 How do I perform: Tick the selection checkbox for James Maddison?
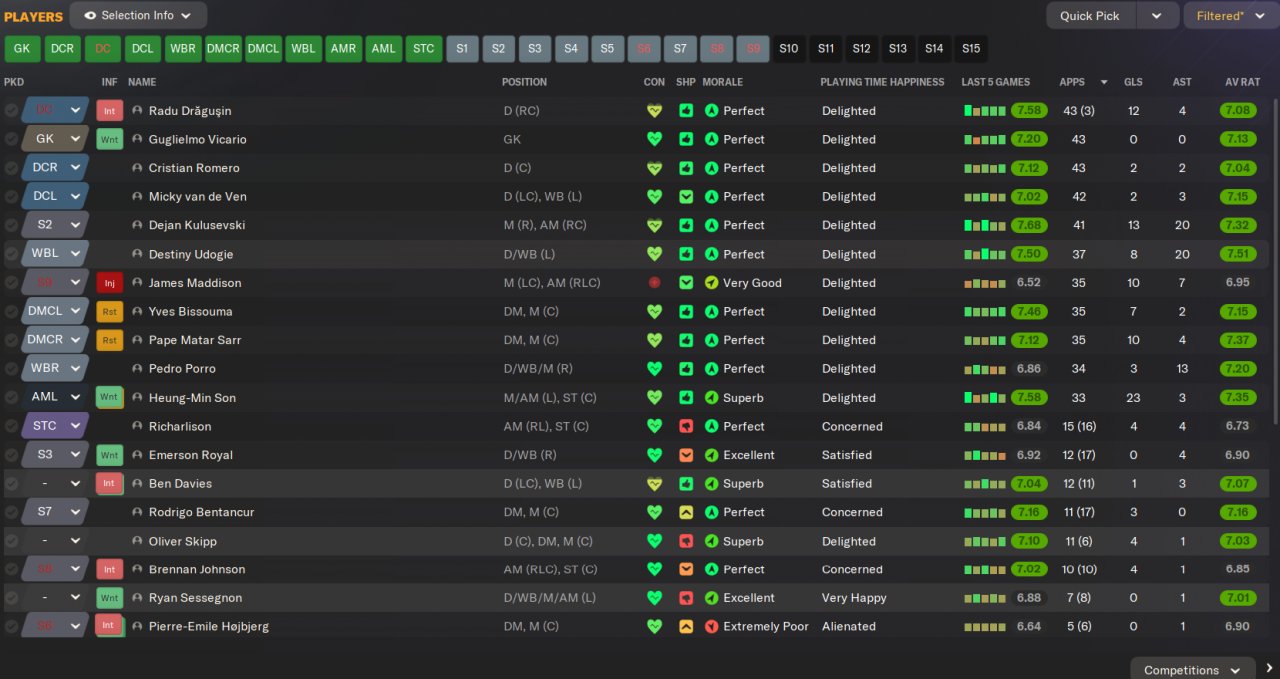coord(11,283)
